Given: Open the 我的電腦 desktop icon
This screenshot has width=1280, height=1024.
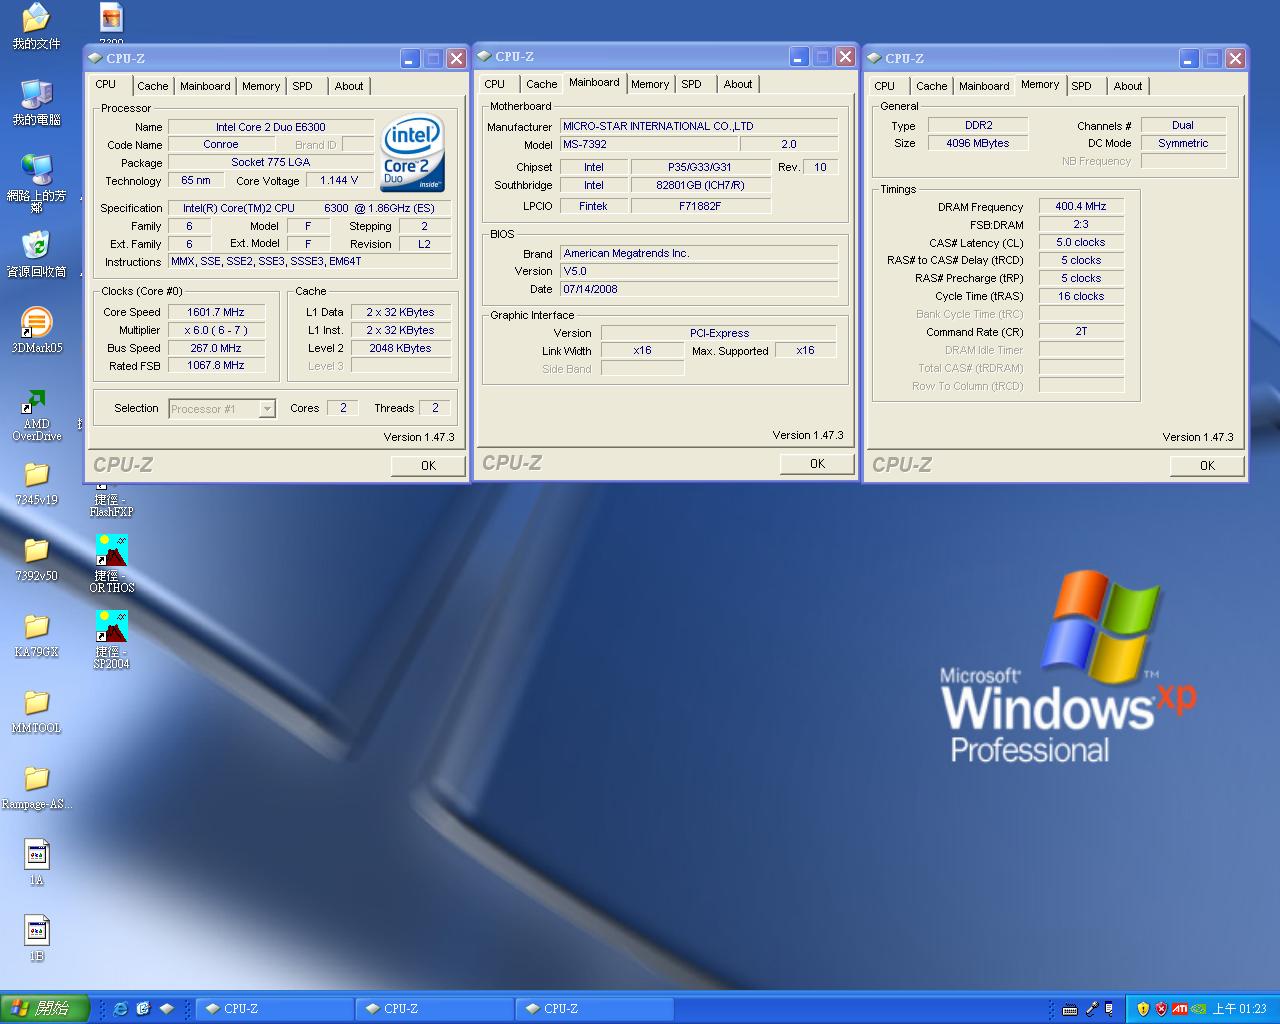Looking at the screenshot, I should point(36,102).
